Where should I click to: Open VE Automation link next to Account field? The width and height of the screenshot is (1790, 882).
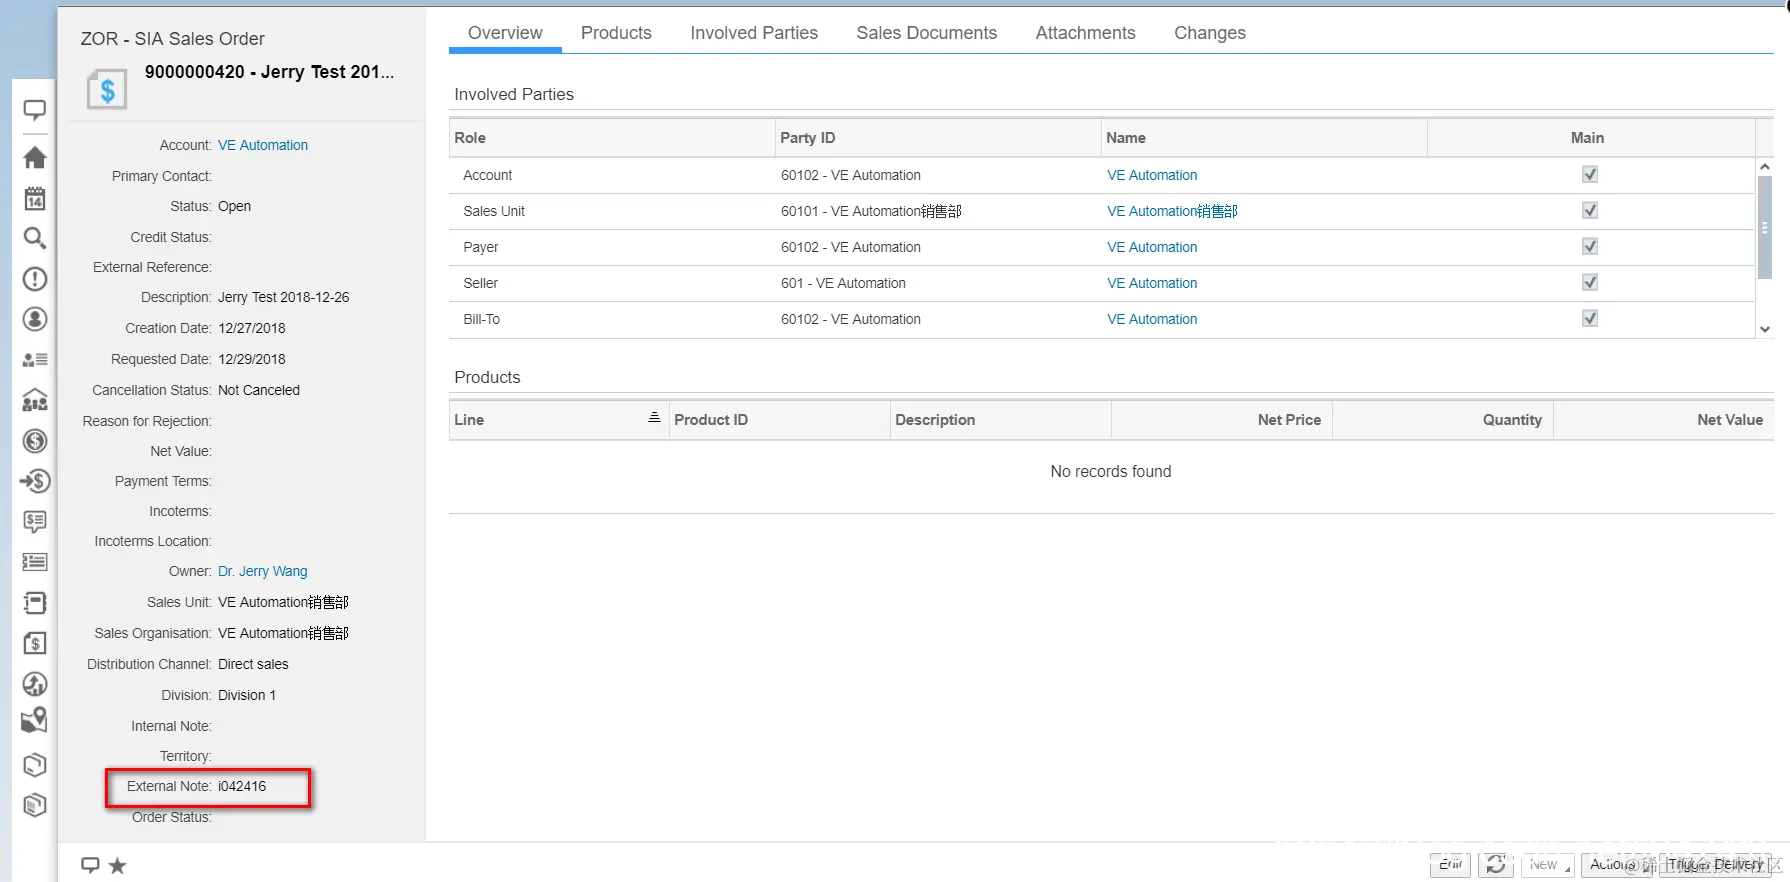click(263, 145)
